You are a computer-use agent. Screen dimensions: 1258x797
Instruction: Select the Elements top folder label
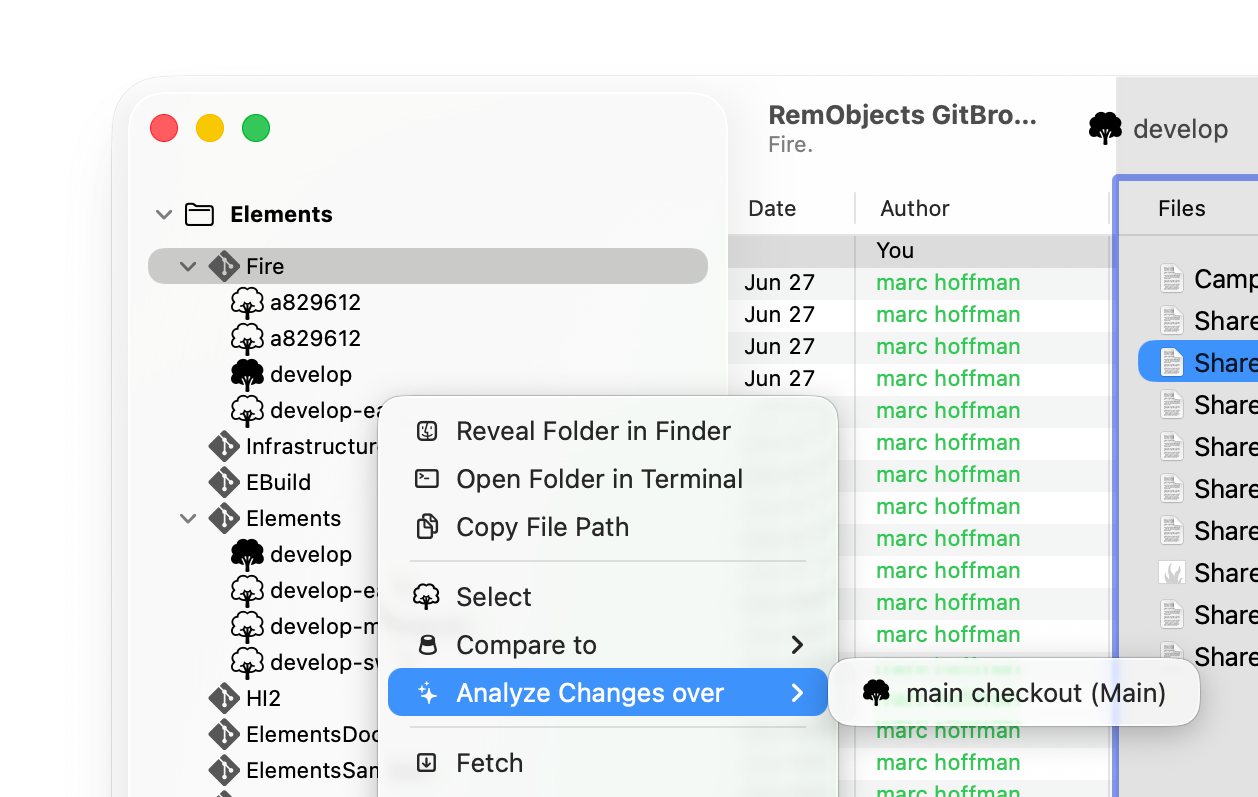(x=281, y=214)
